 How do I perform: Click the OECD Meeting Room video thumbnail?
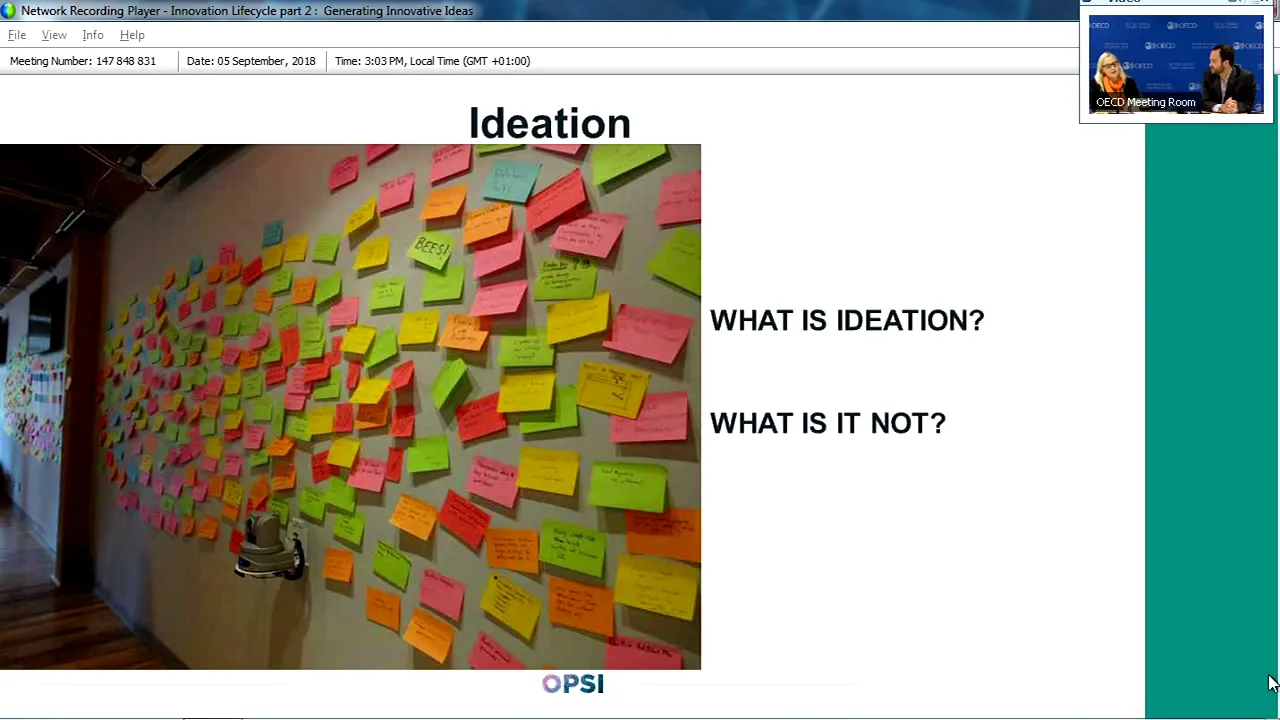(1176, 63)
